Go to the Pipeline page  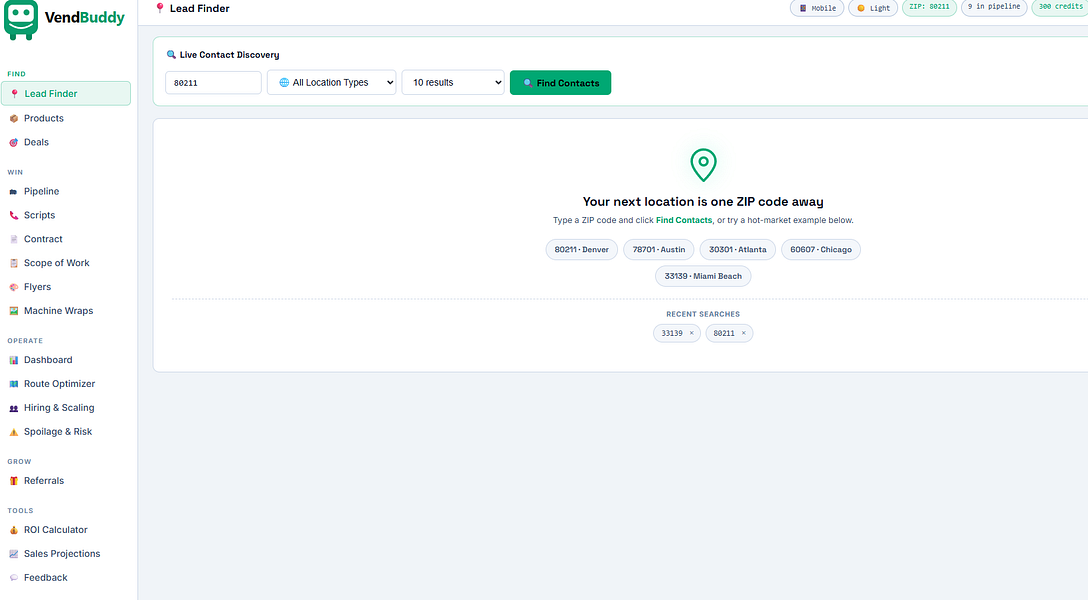point(66,191)
